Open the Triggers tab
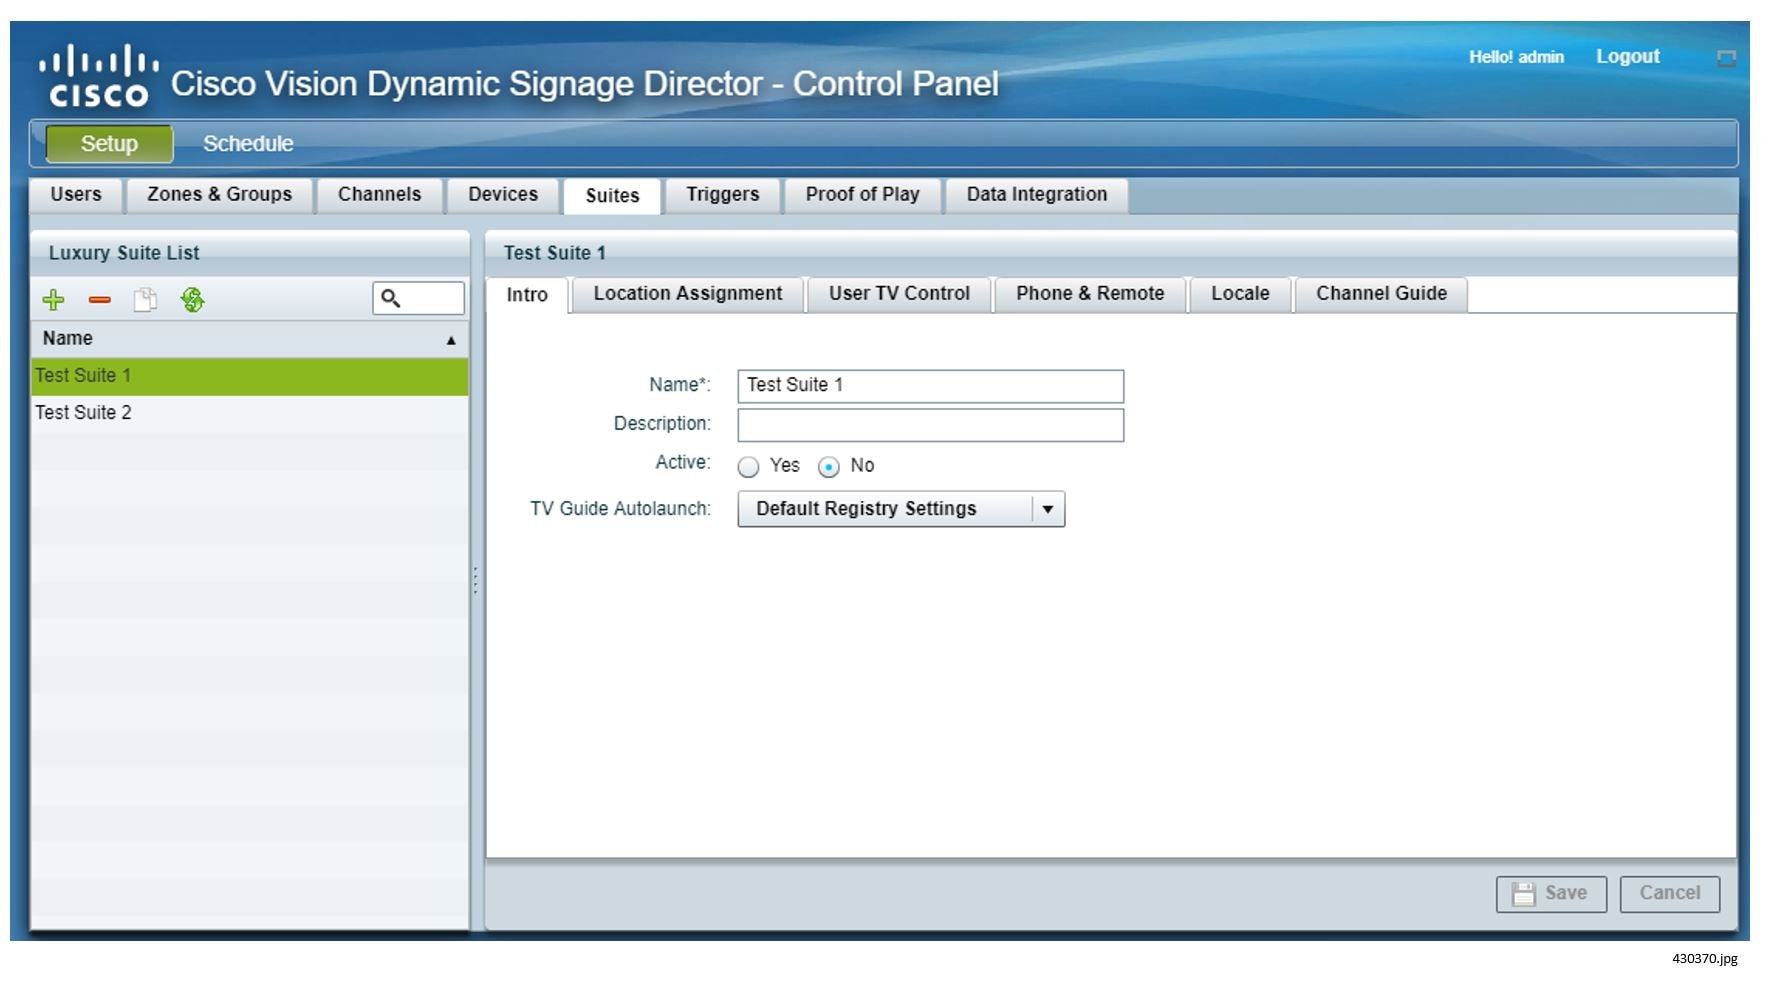The height and width of the screenshot is (988, 1768). 723,195
